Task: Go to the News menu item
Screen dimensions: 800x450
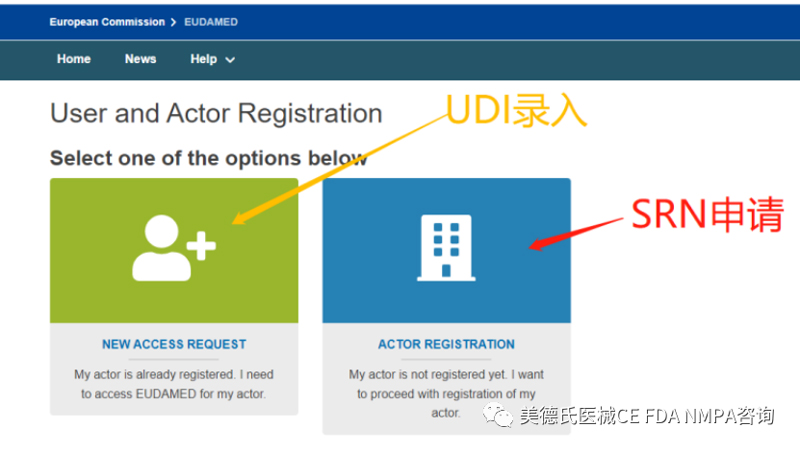Action: [140, 59]
